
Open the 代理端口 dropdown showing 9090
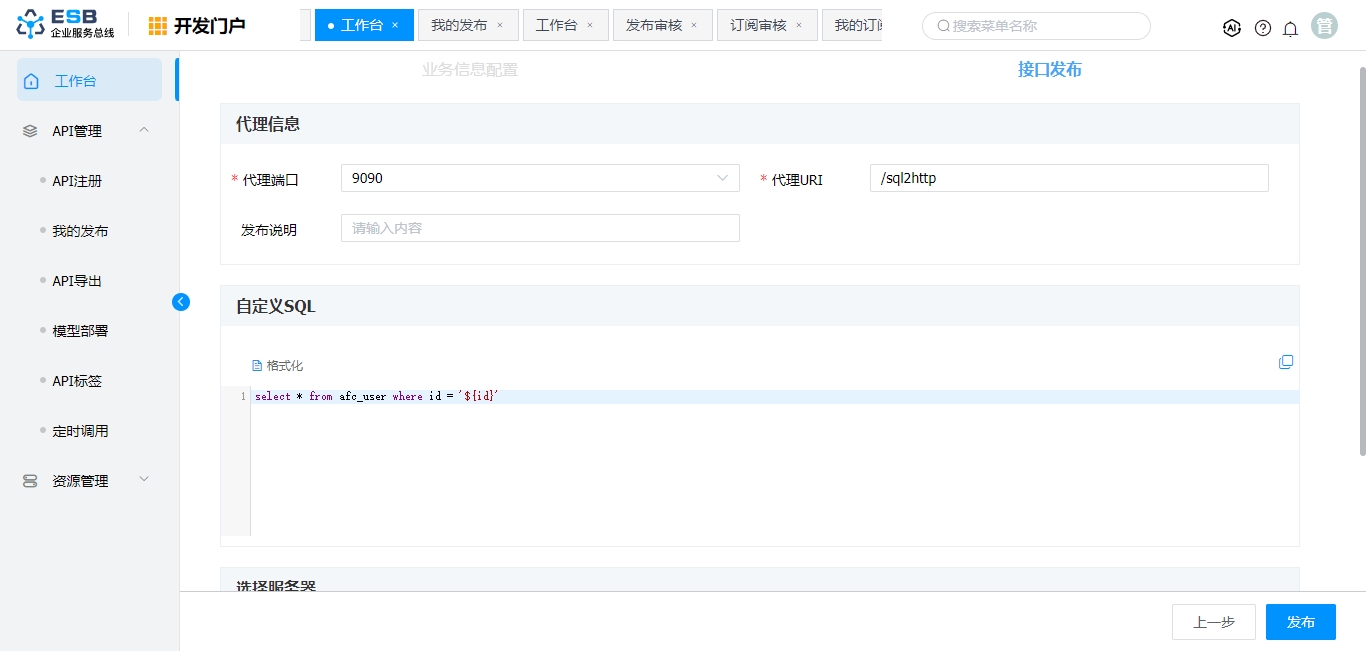[x=540, y=178]
